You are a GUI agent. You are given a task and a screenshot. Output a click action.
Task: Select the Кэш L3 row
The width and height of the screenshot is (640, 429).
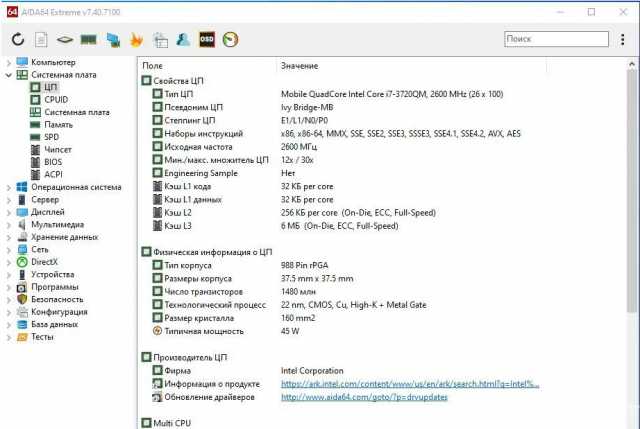276,226
